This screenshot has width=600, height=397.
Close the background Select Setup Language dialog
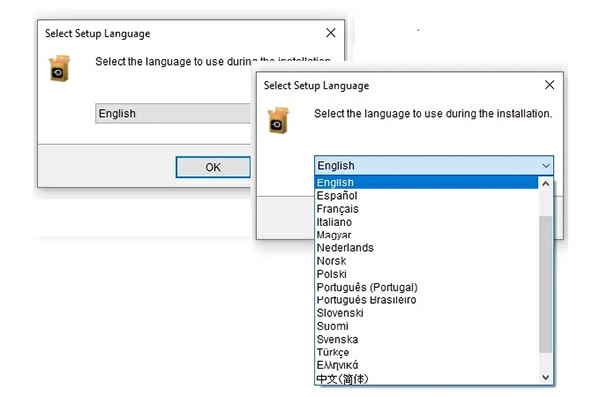(x=331, y=33)
